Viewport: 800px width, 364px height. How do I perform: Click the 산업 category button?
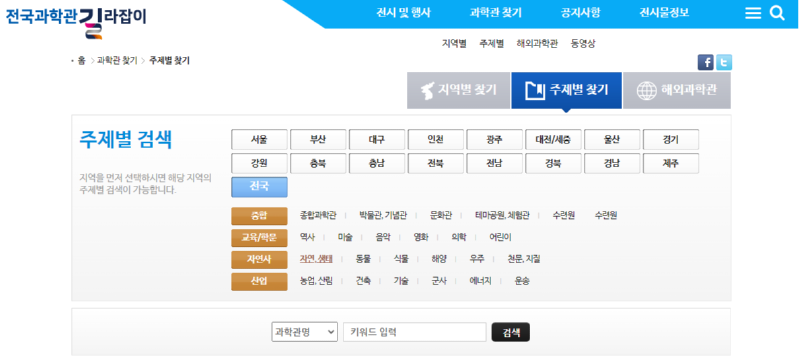[x=259, y=281]
